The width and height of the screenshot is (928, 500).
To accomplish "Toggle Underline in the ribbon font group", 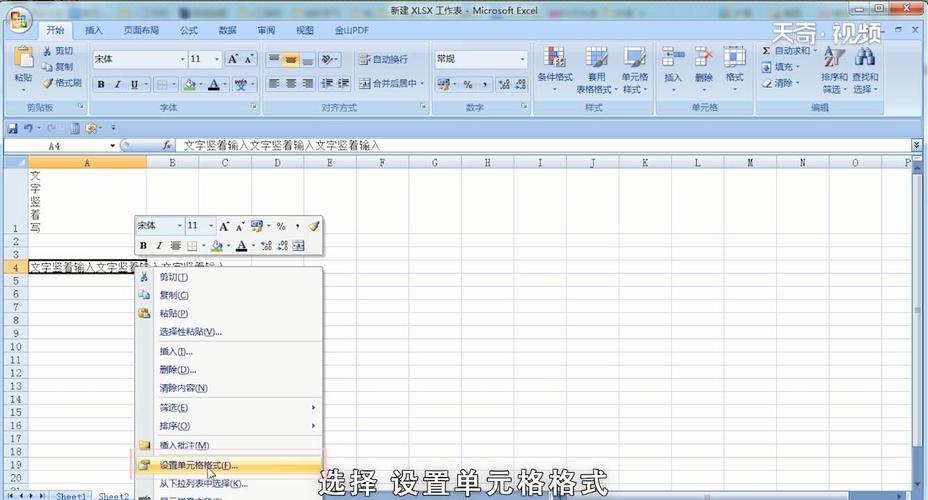I will pyautogui.click(x=134, y=85).
